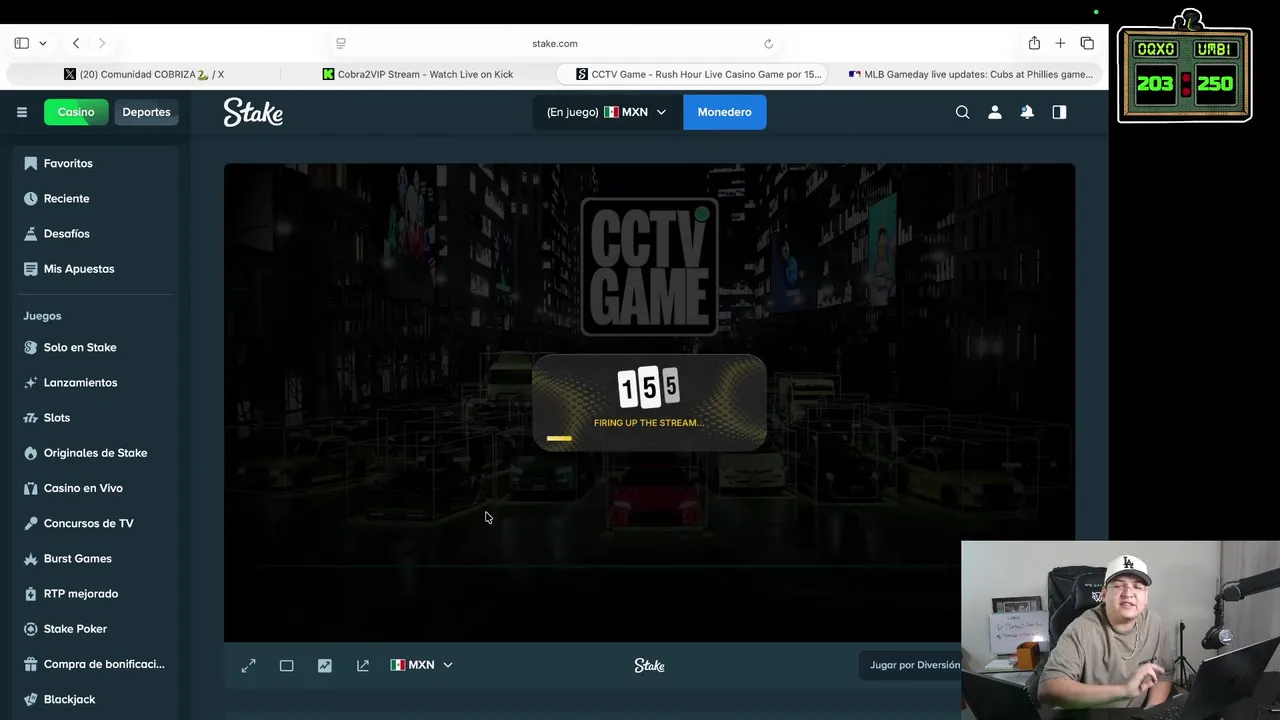Image resolution: width=1280 pixels, height=720 pixels.
Task: Click the Monedero button
Action: click(724, 112)
